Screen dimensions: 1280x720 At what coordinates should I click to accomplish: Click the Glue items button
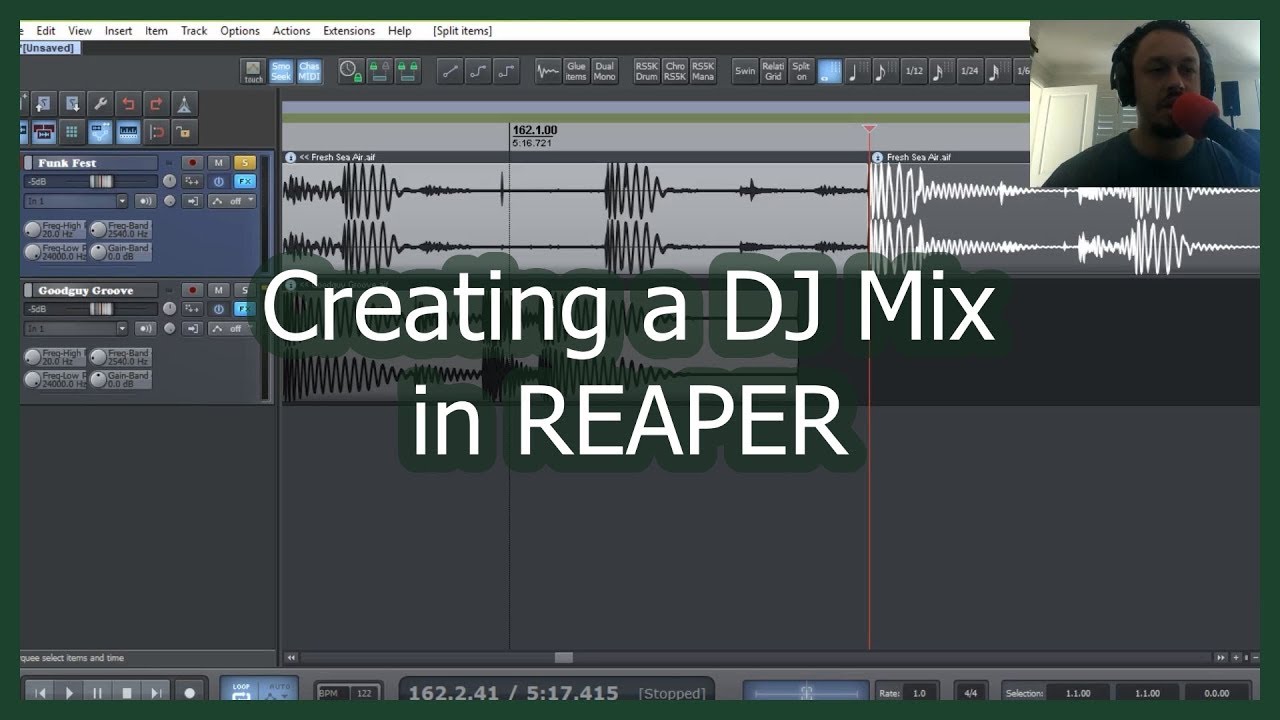point(576,71)
